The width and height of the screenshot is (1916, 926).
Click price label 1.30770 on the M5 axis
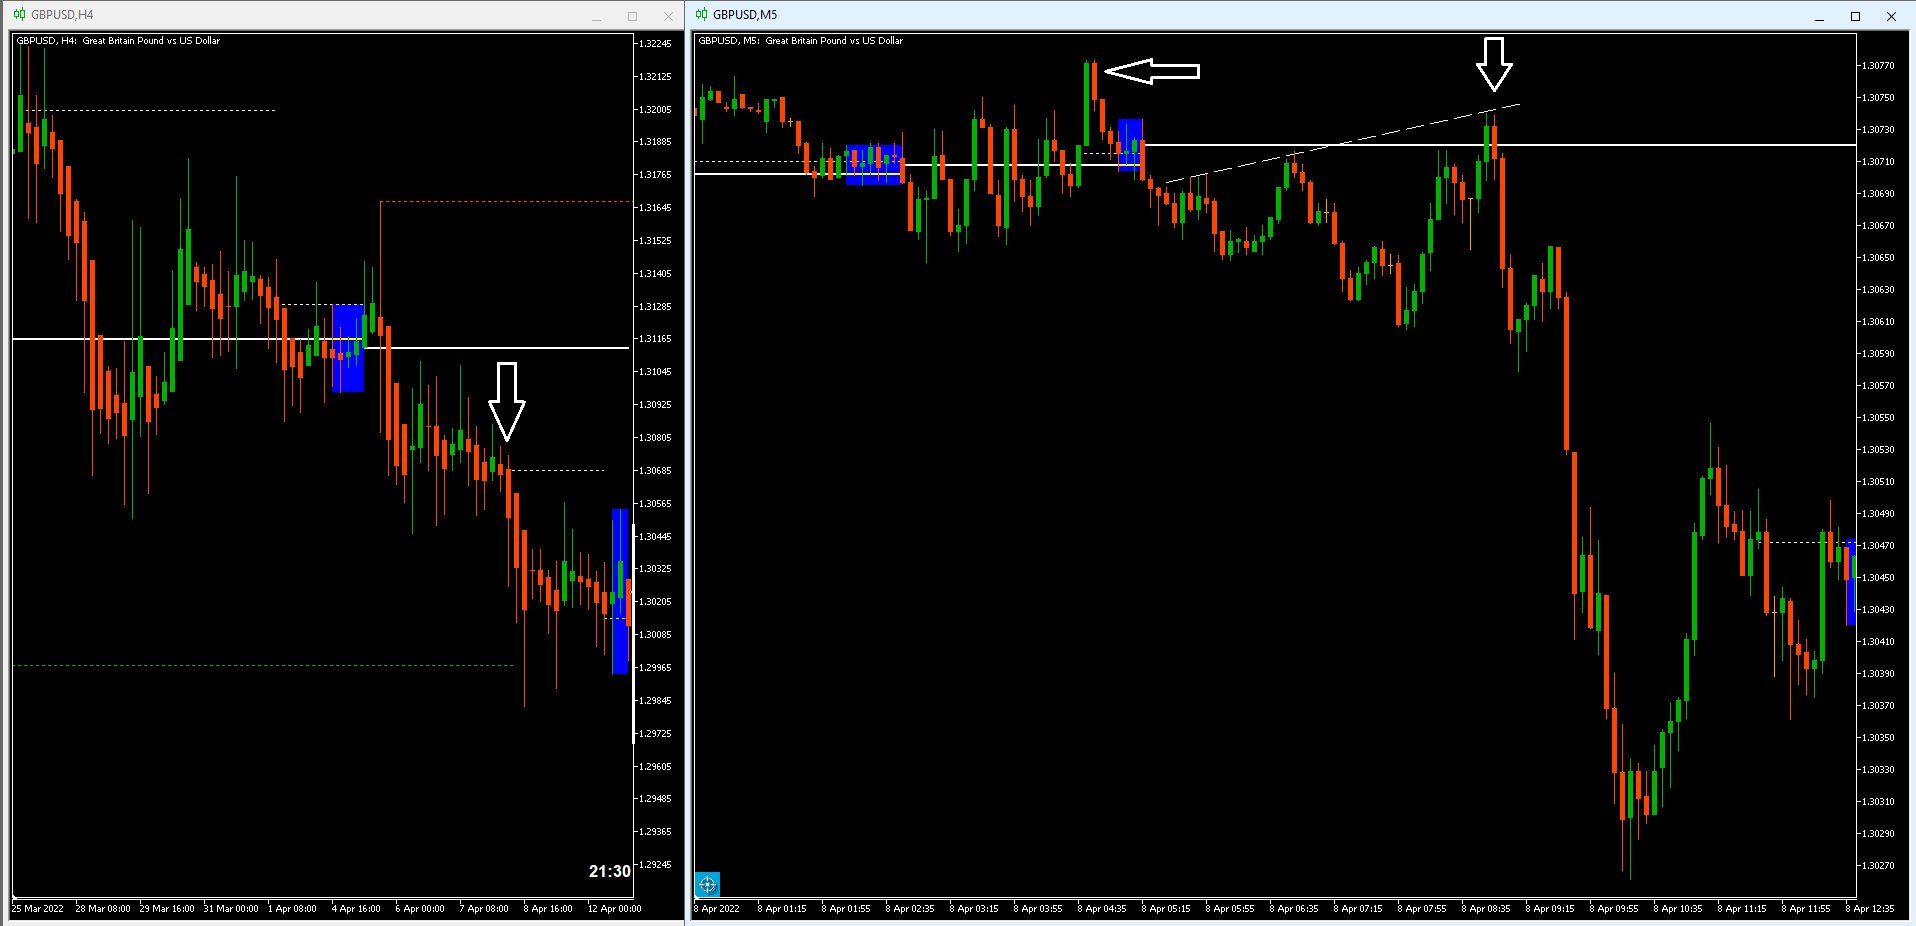(1878, 66)
